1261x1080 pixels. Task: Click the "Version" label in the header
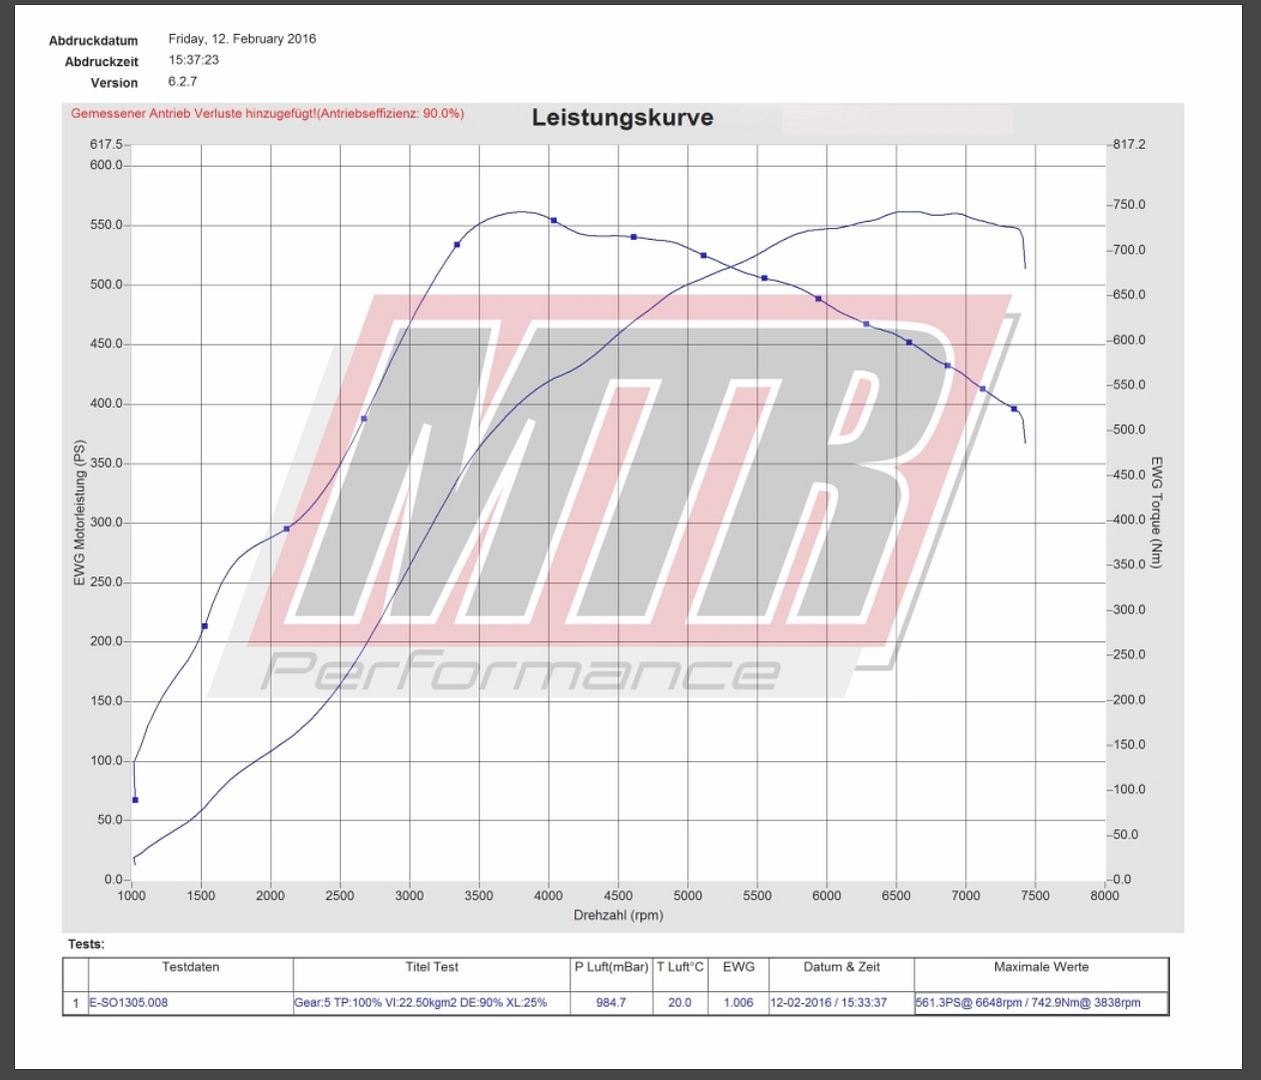(114, 83)
